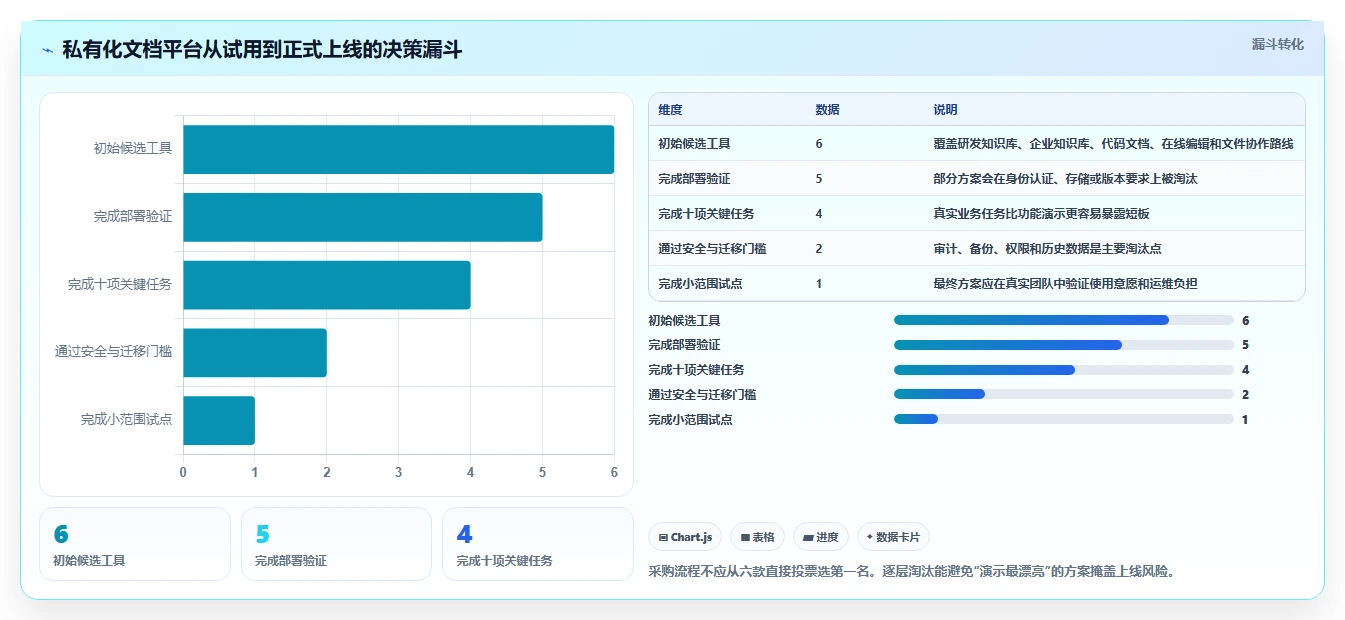Open the stat card showing 5 完成部署验证
Viewport: 1345px width, 620px height.
(336, 544)
